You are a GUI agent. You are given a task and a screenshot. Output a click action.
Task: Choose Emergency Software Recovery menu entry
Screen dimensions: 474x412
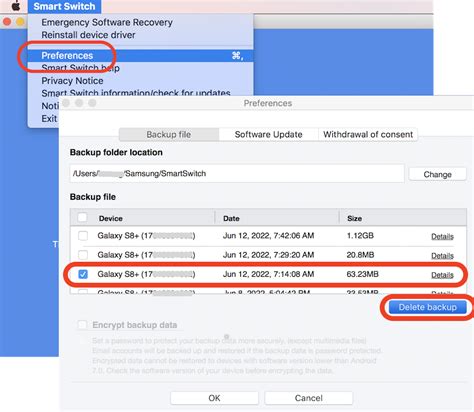tap(107, 22)
